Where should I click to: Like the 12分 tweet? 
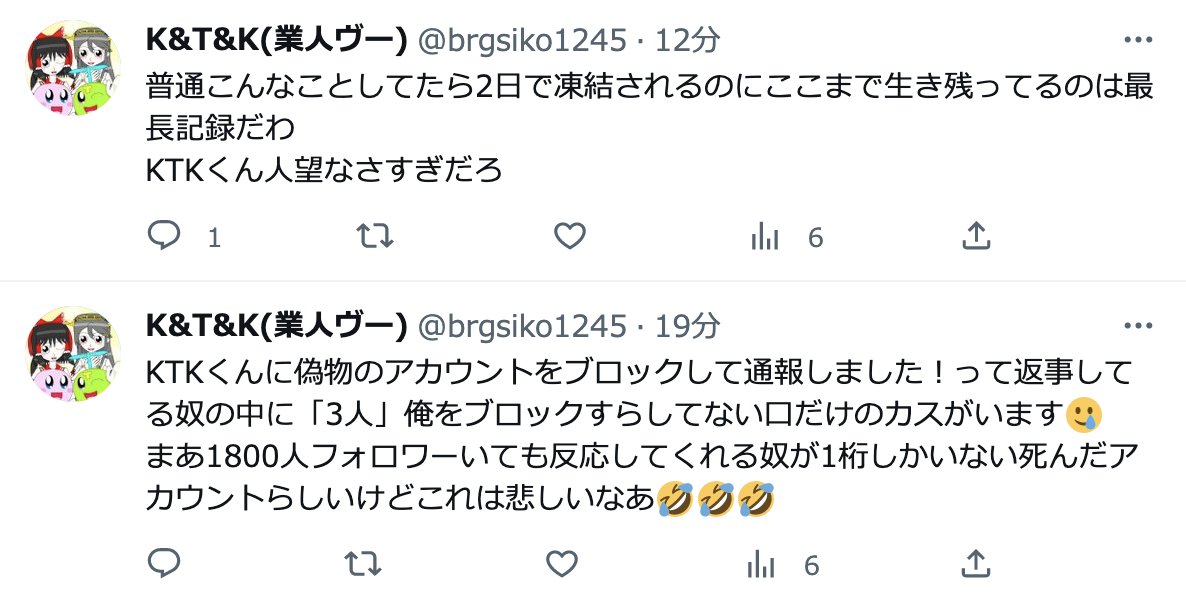[x=570, y=236]
